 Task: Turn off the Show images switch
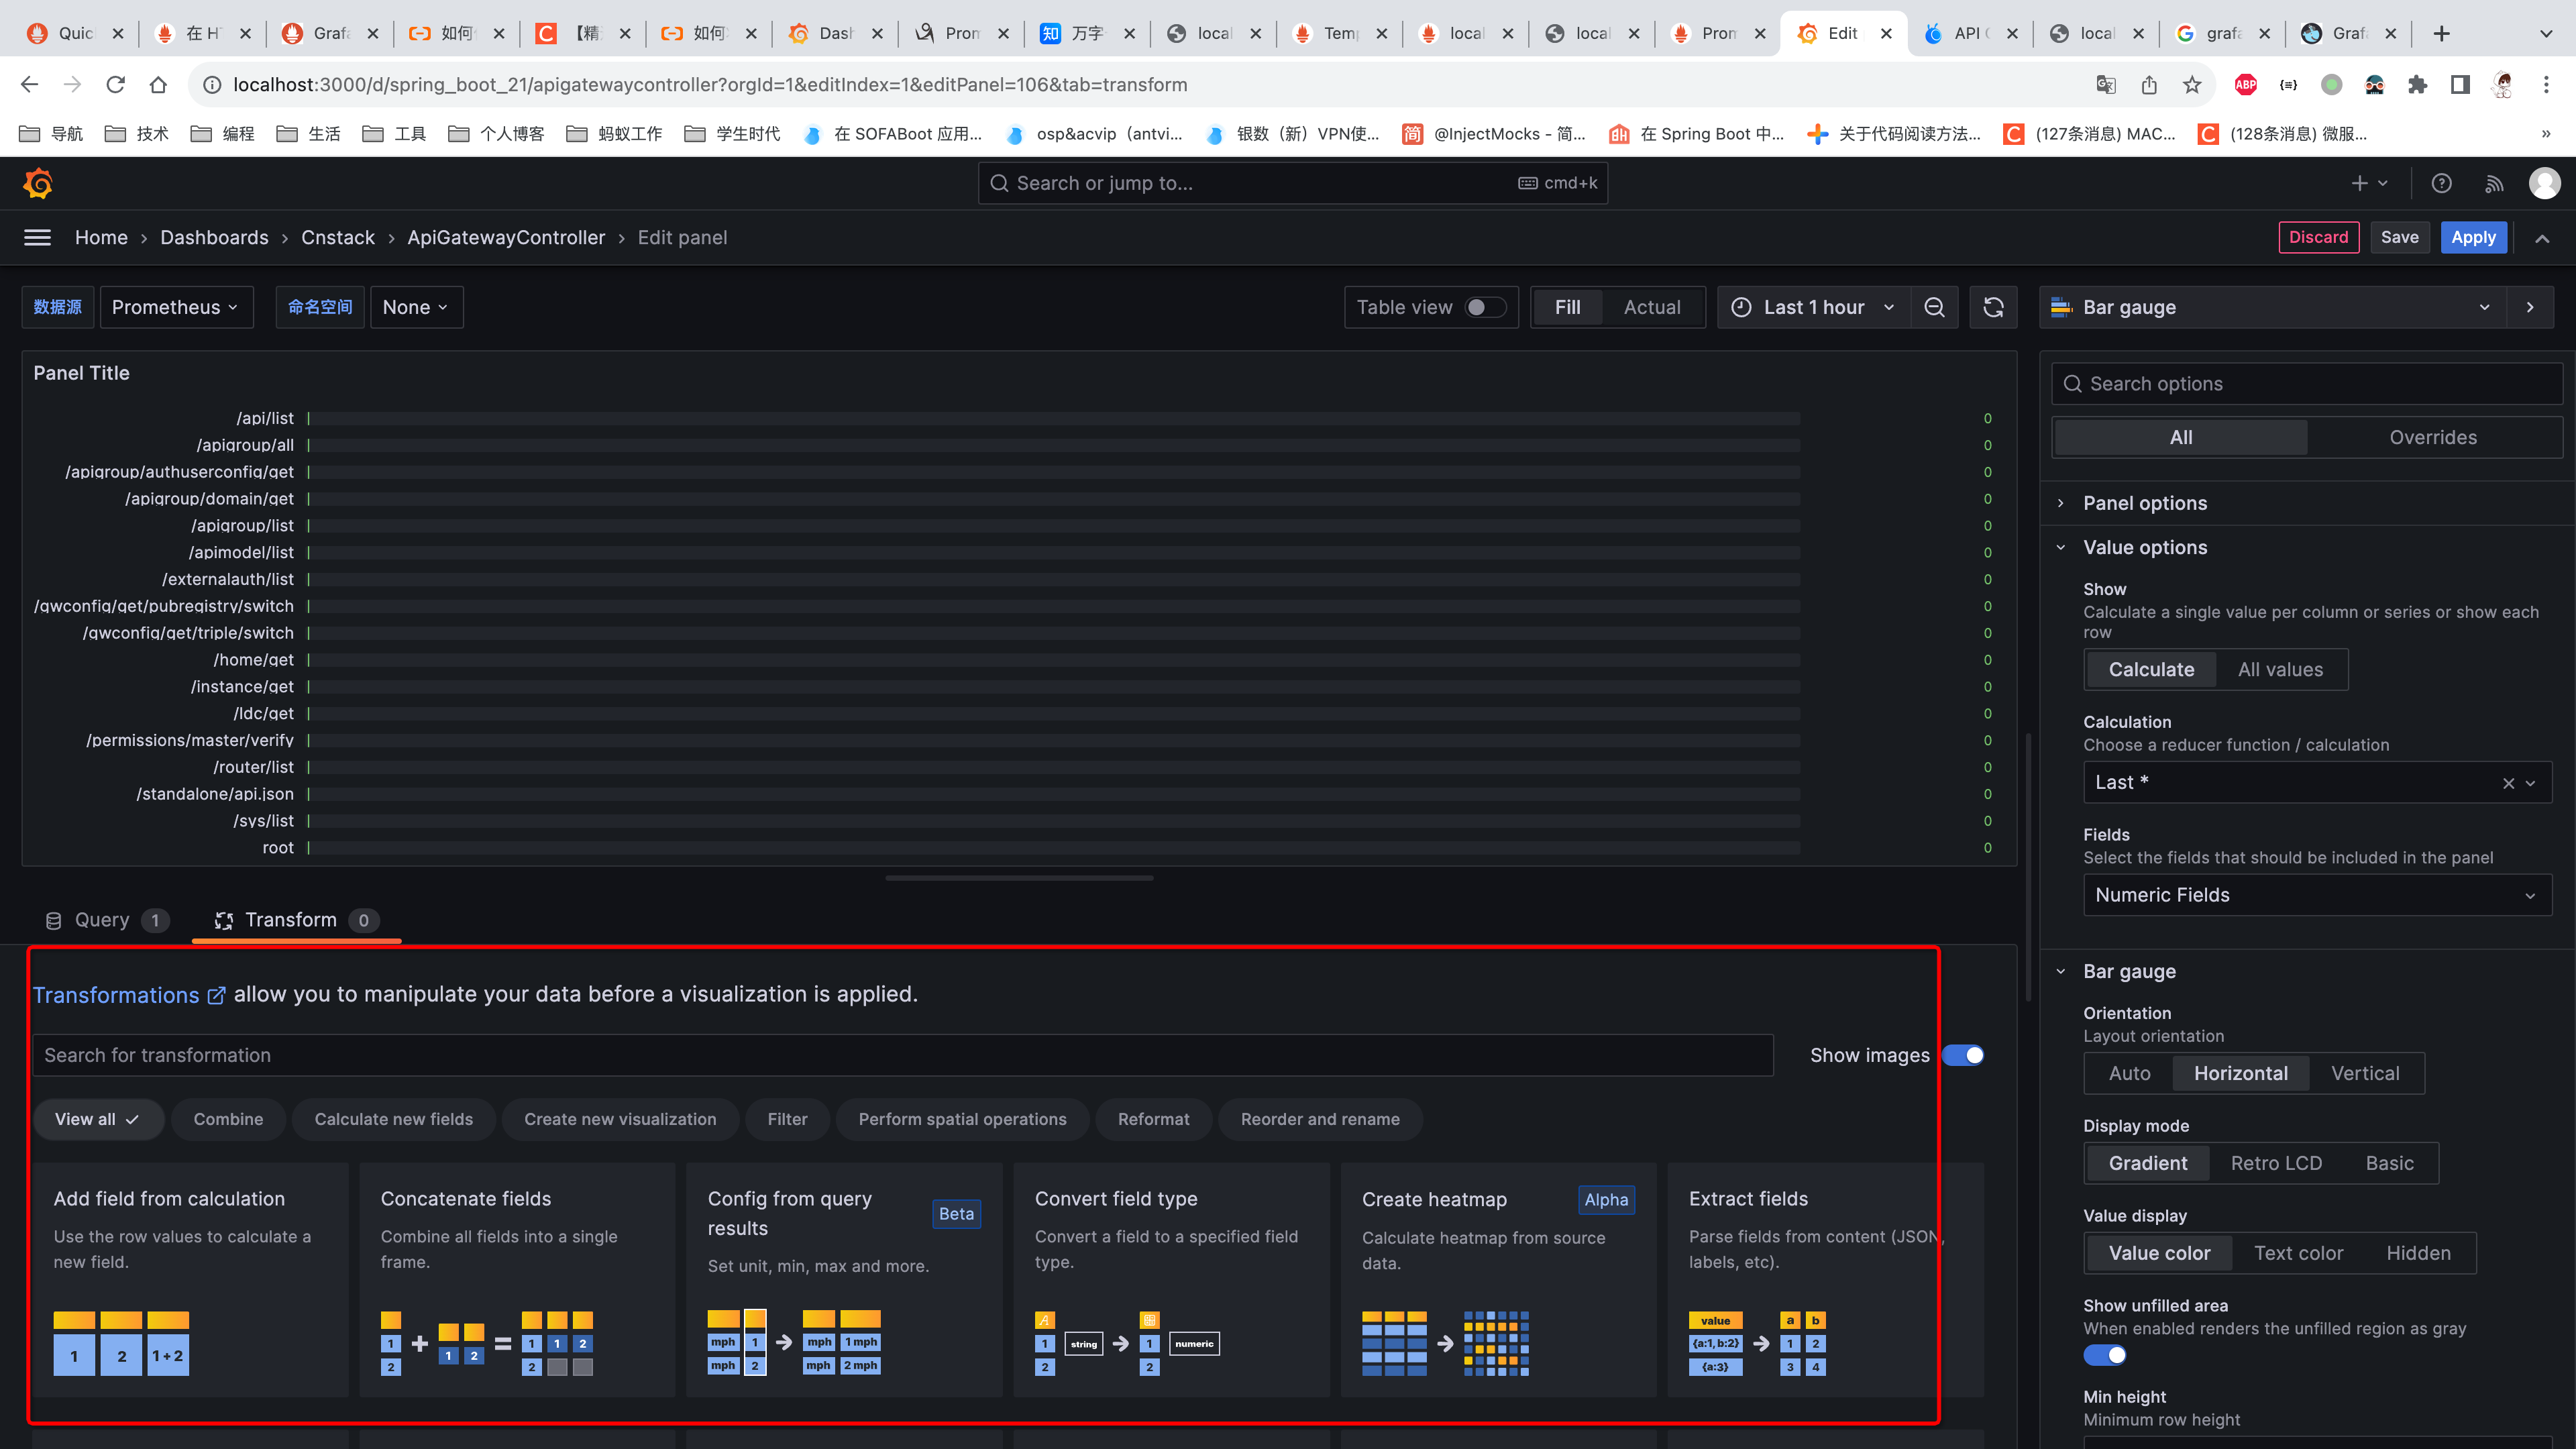coord(1963,1055)
